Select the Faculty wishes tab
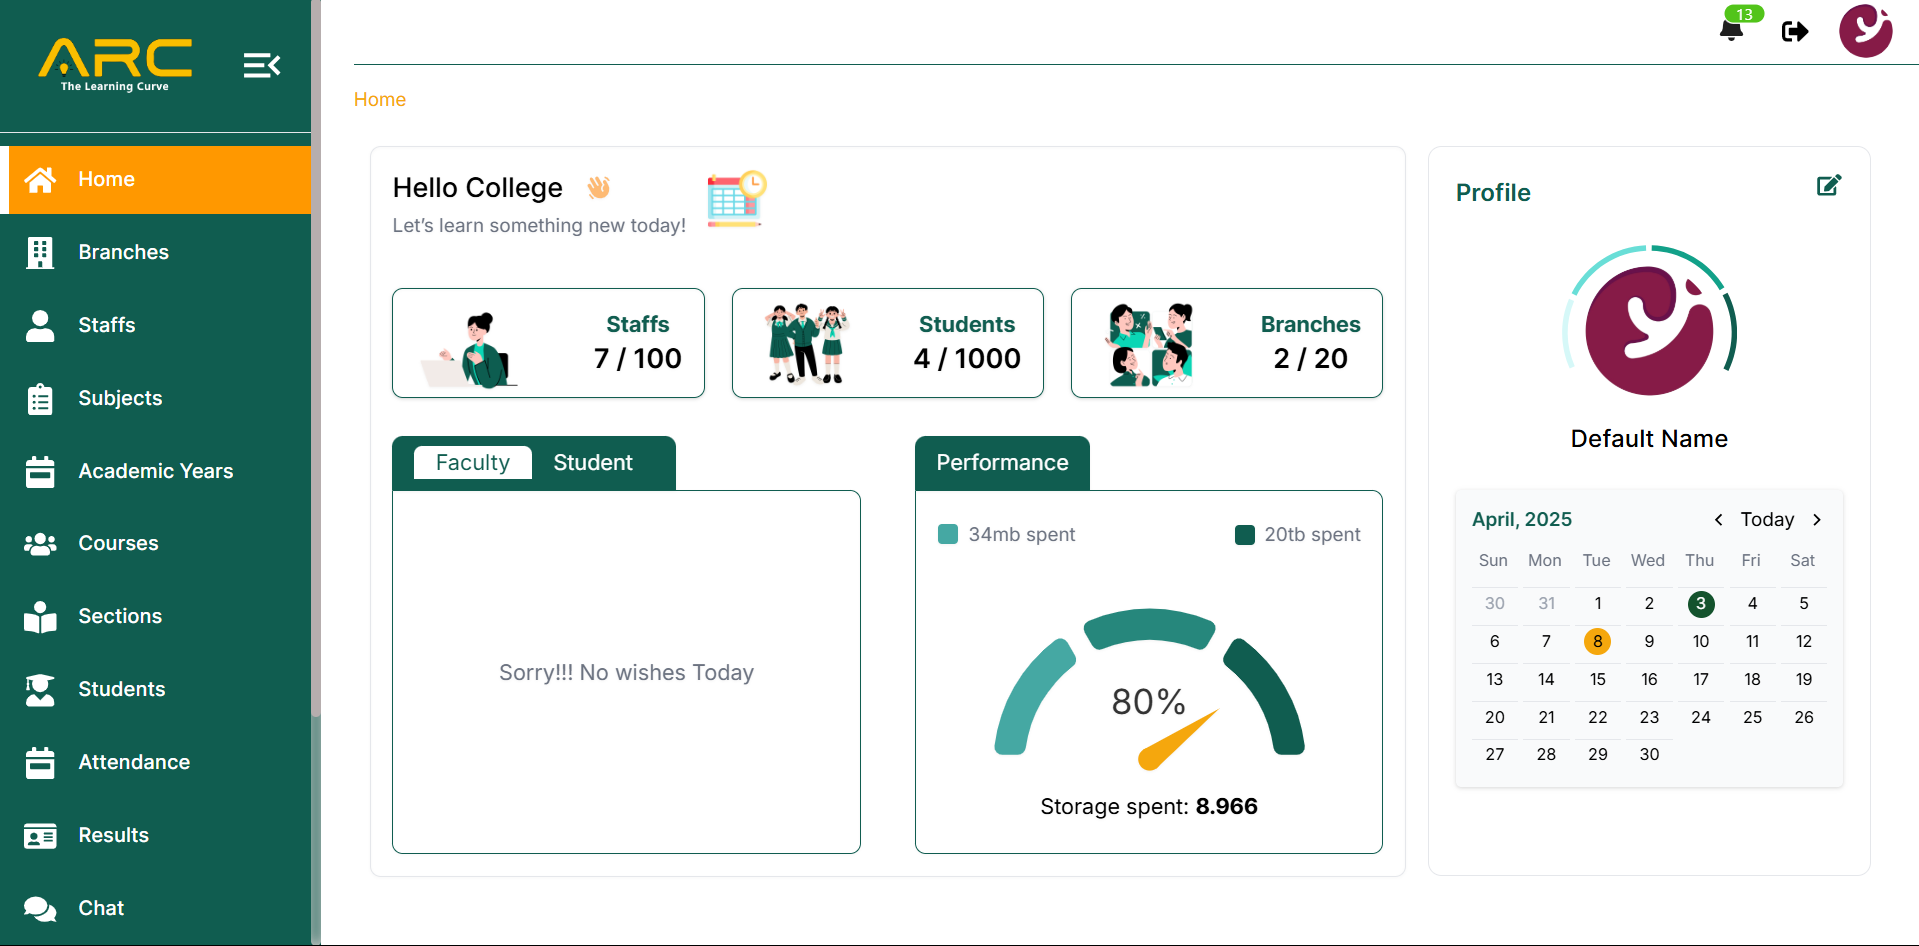Screen dimensions: 1919x946 click(x=472, y=463)
